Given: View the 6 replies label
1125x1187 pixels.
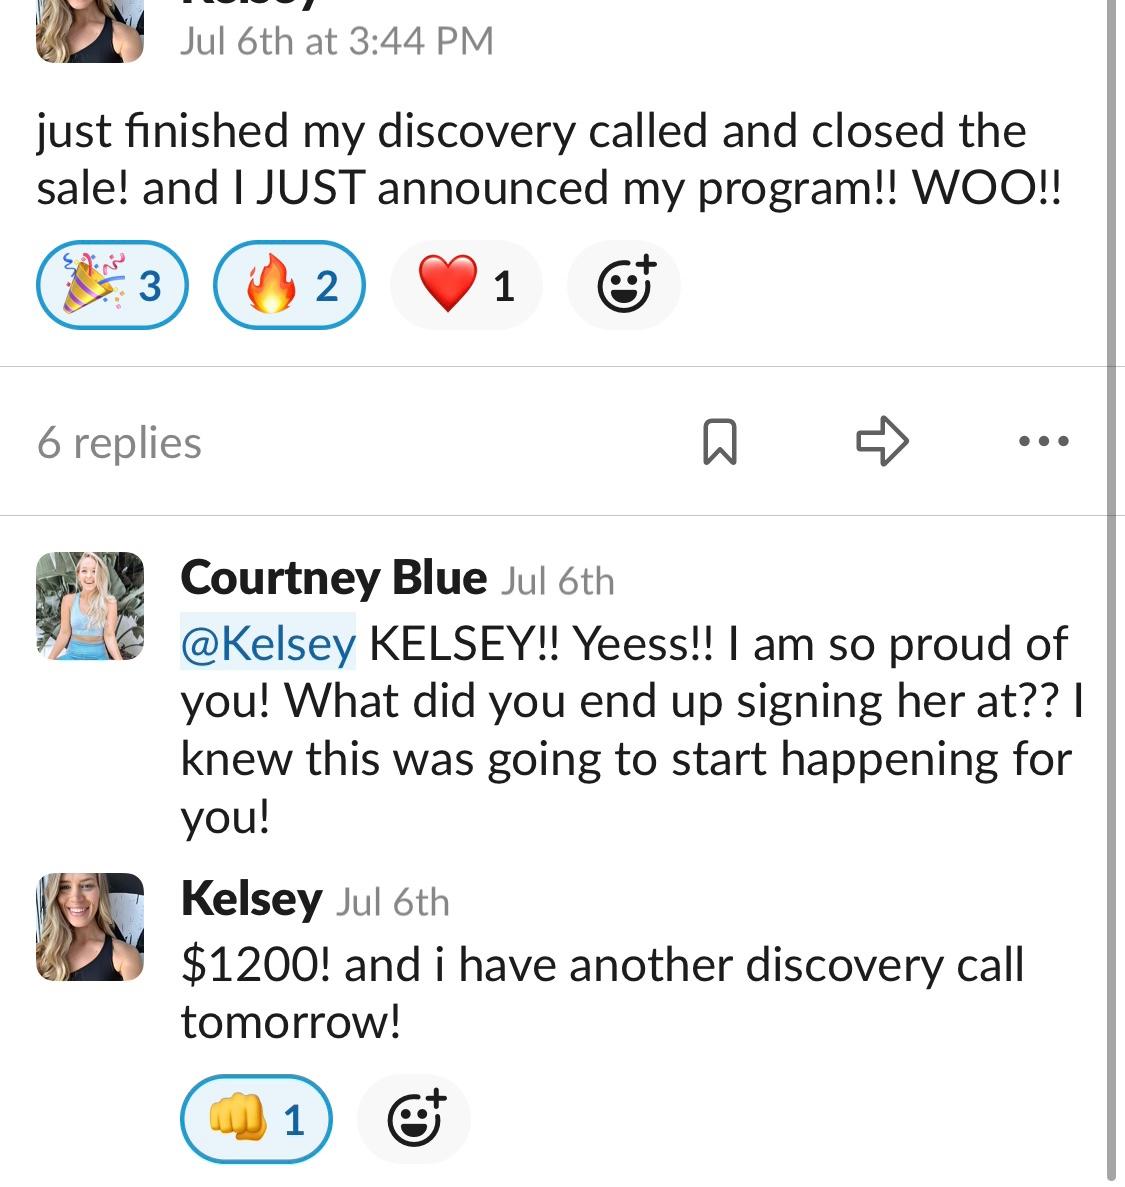Looking at the screenshot, I should pos(120,442).
